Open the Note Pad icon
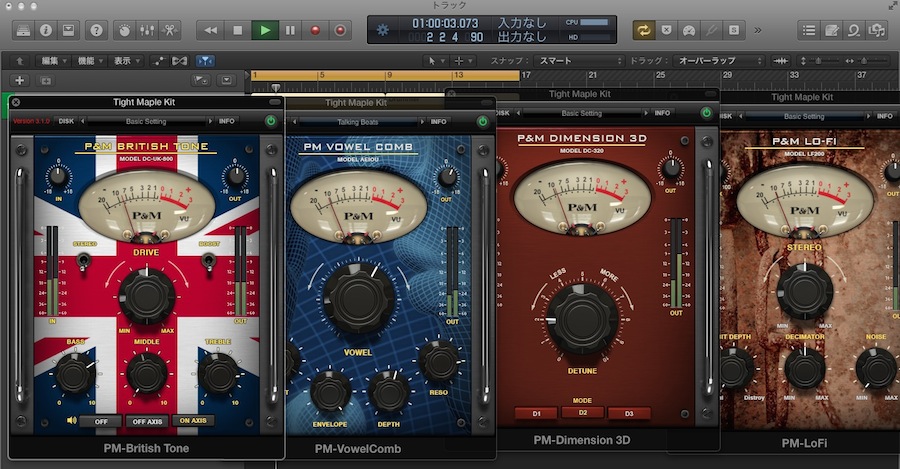This screenshot has height=469, width=900. click(832, 30)
